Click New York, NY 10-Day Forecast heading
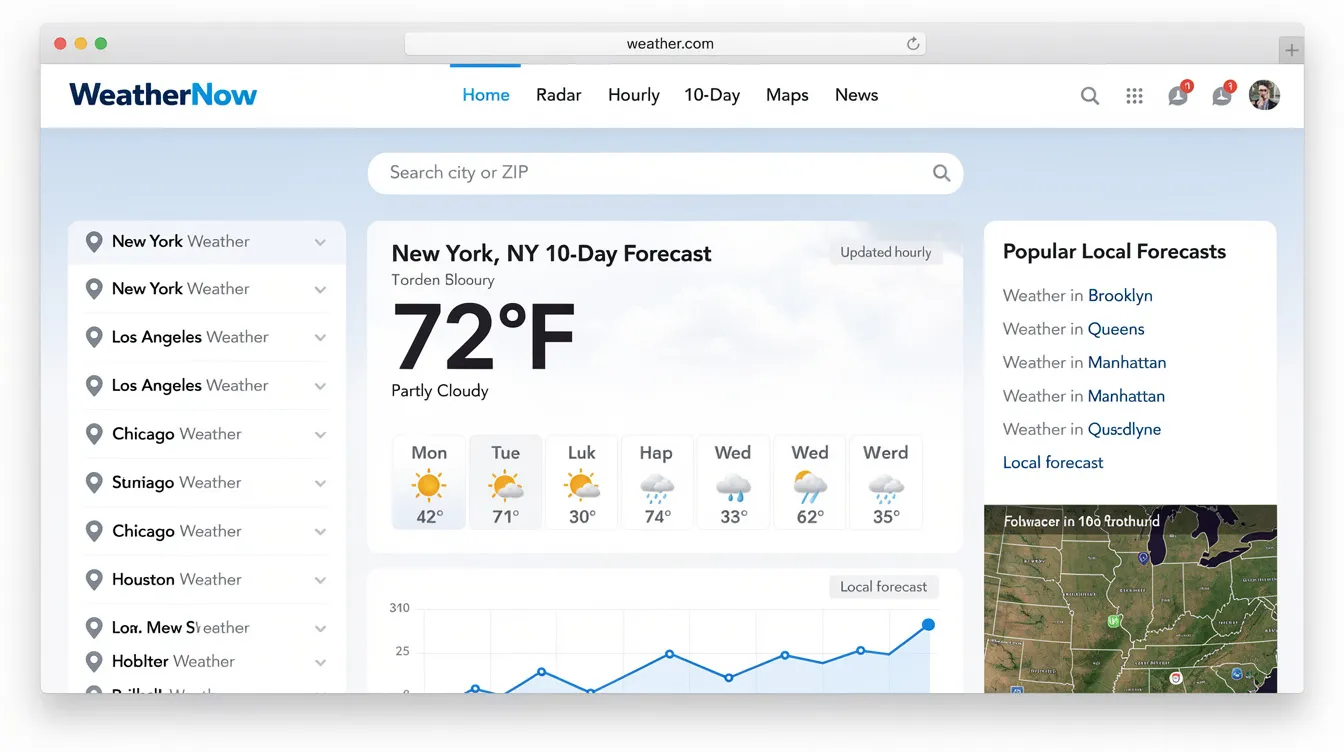The image size is (1344, 752). pos(551,254)
